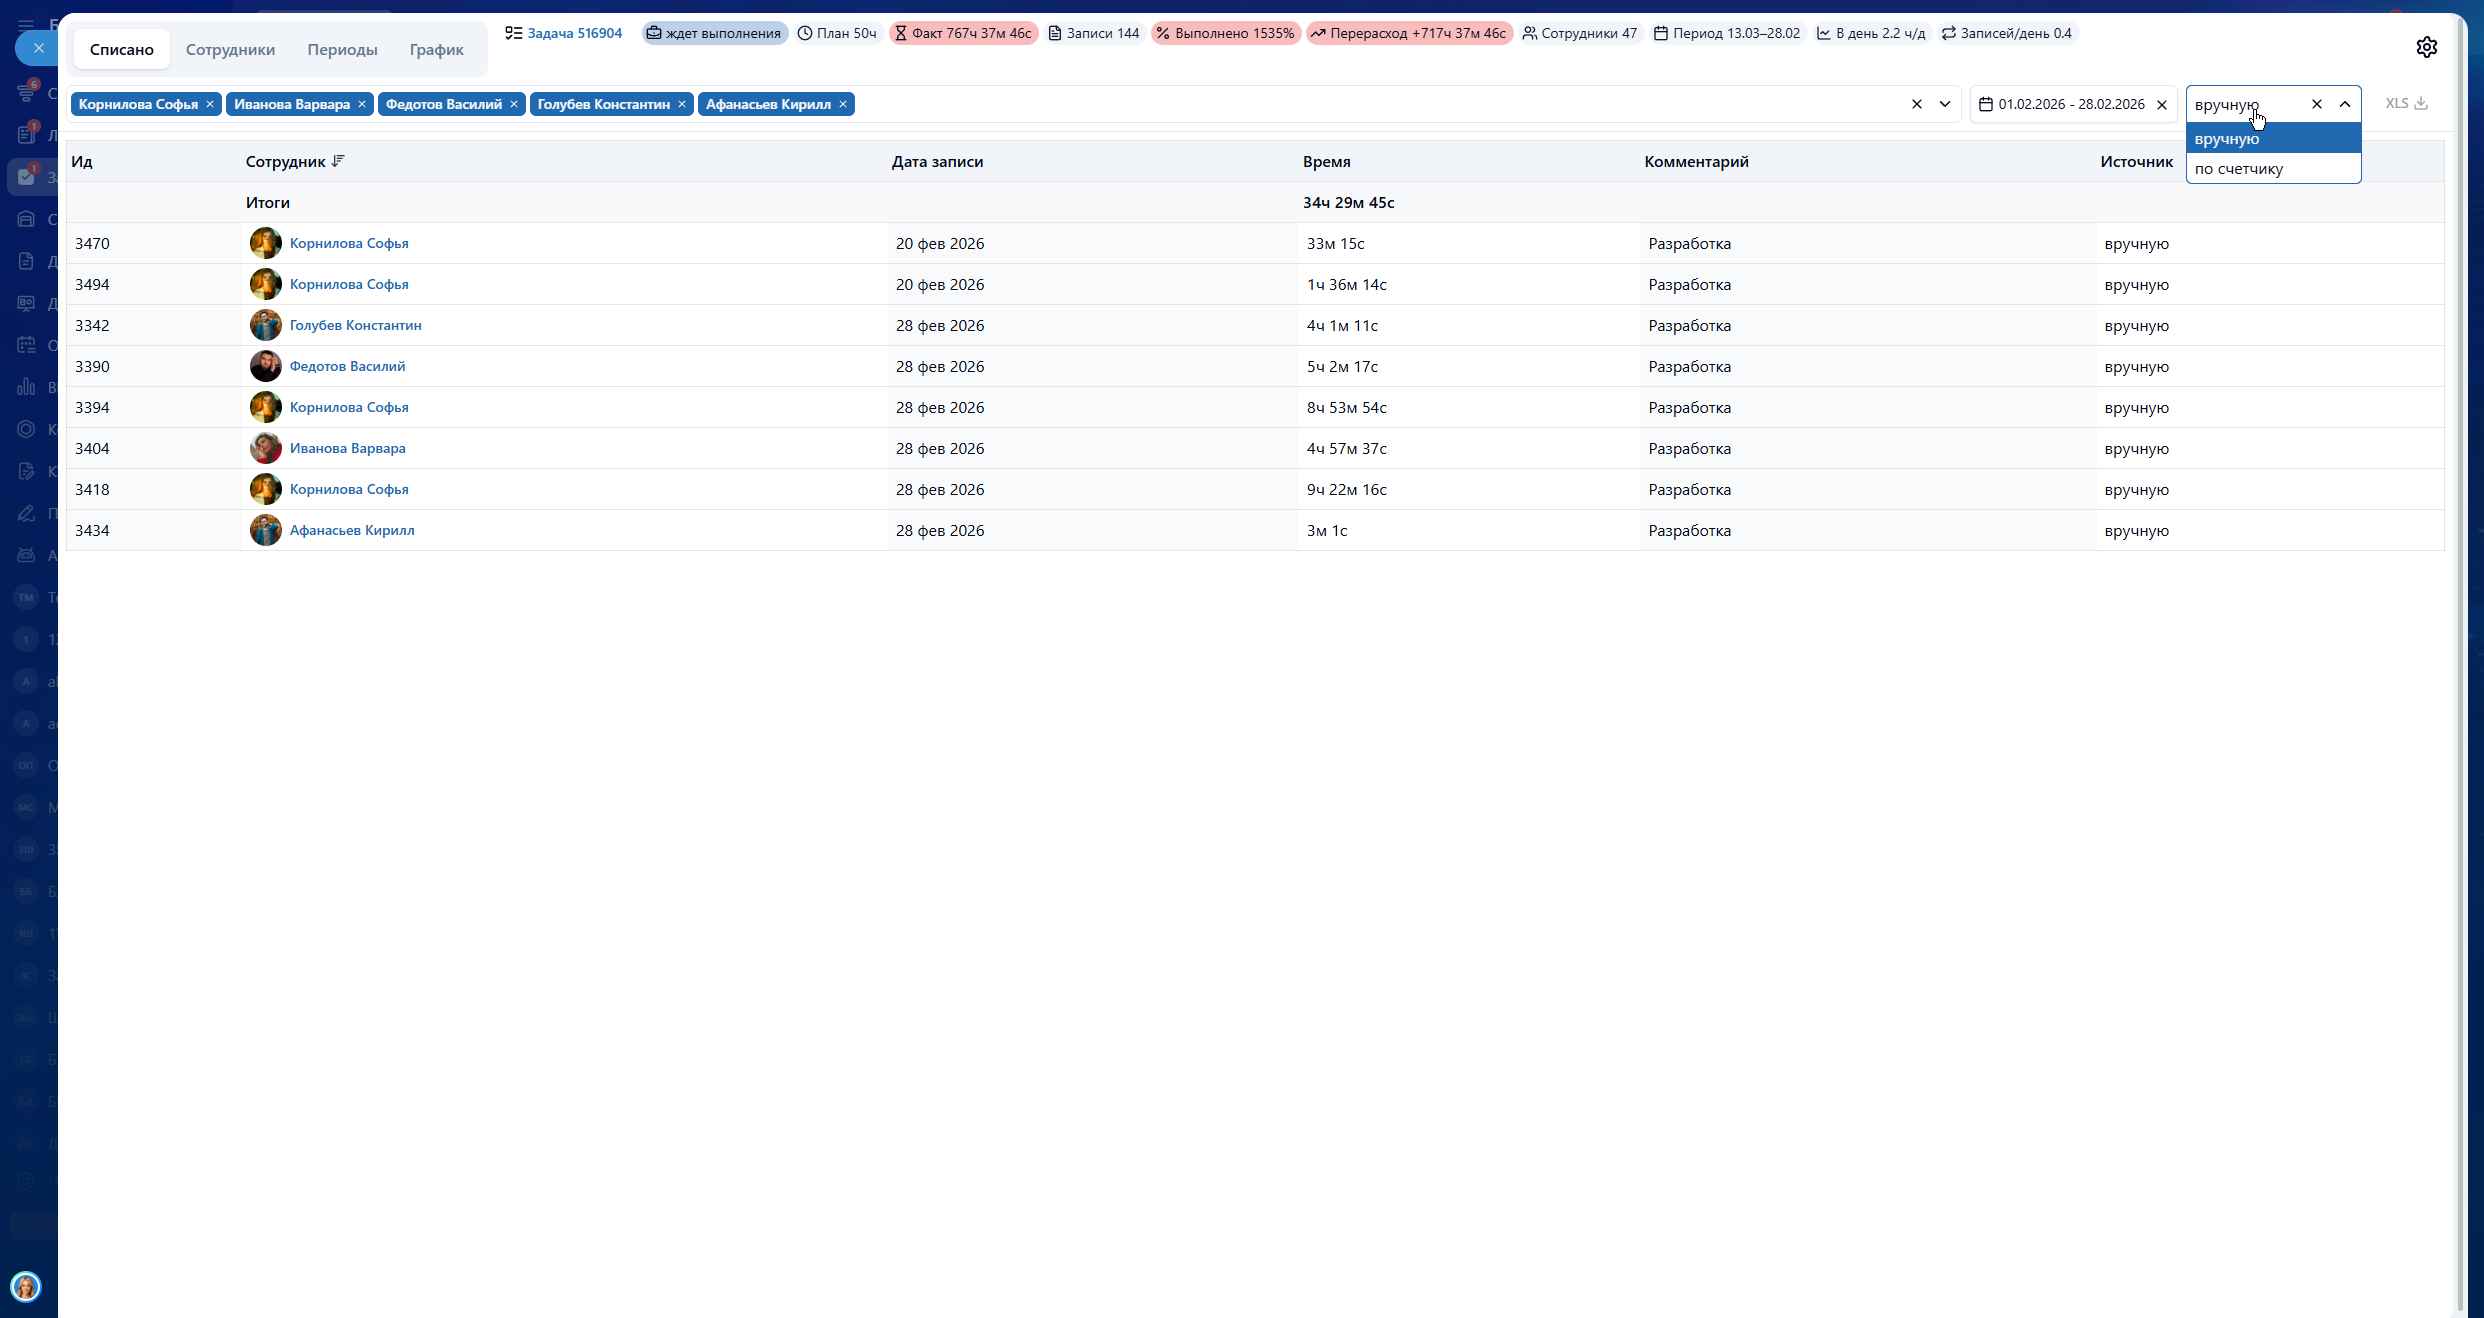
Task: Clear the вручную source filter
Action: coord(2316,104)
